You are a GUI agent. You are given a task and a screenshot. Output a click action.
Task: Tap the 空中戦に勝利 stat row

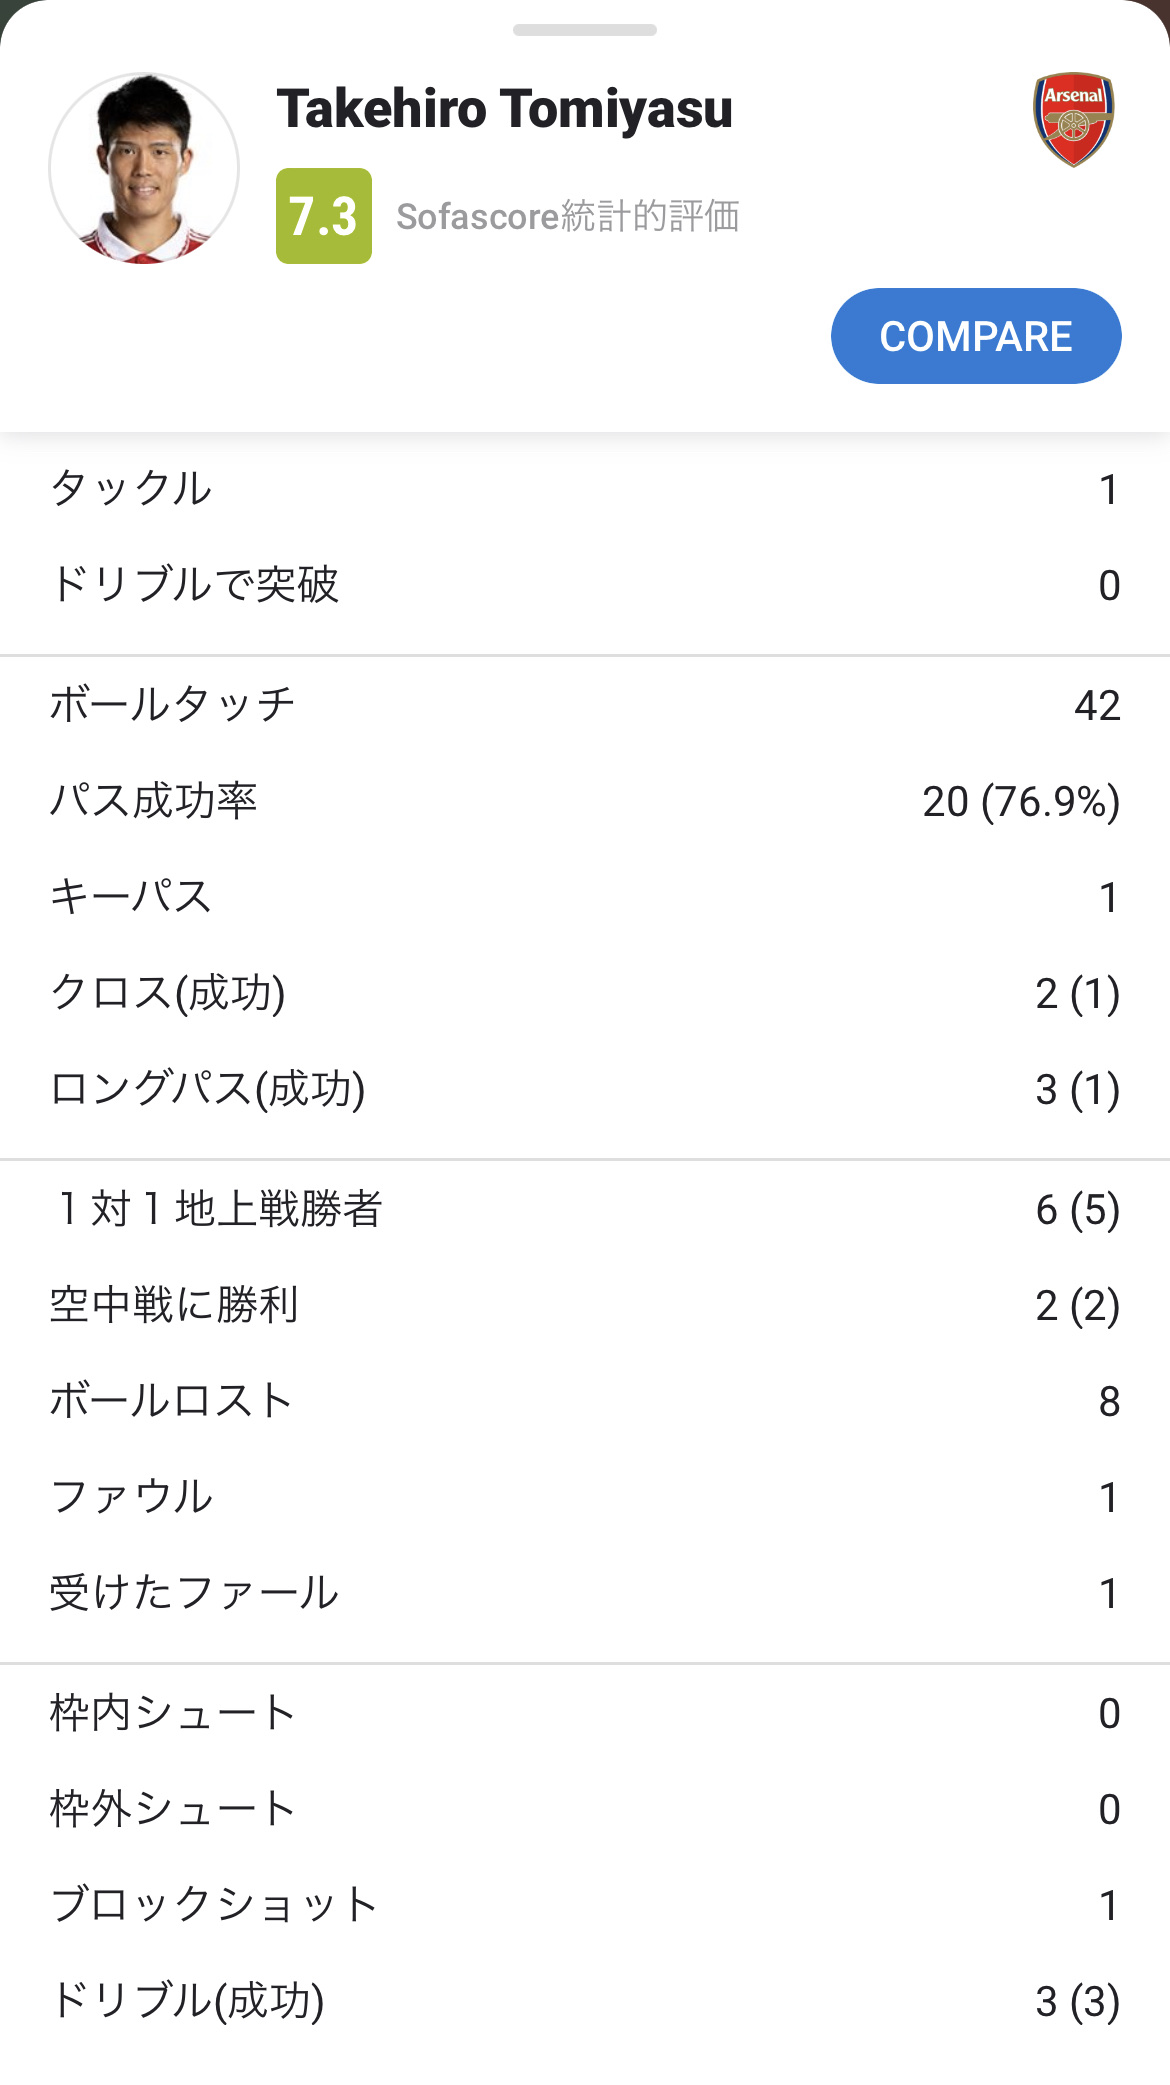585,1305
